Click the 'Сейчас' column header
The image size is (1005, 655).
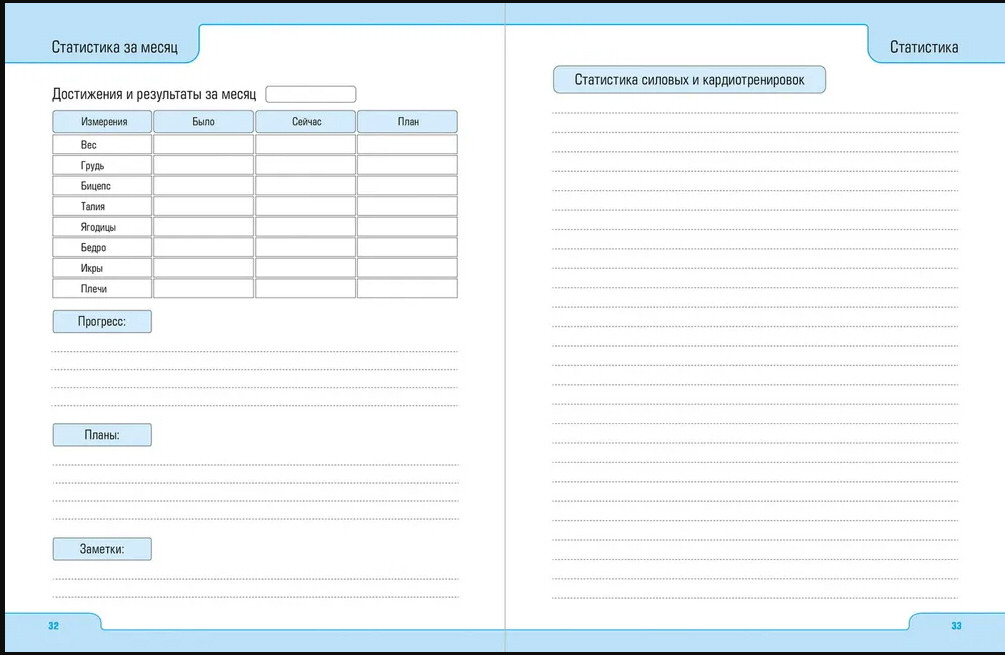305,122
